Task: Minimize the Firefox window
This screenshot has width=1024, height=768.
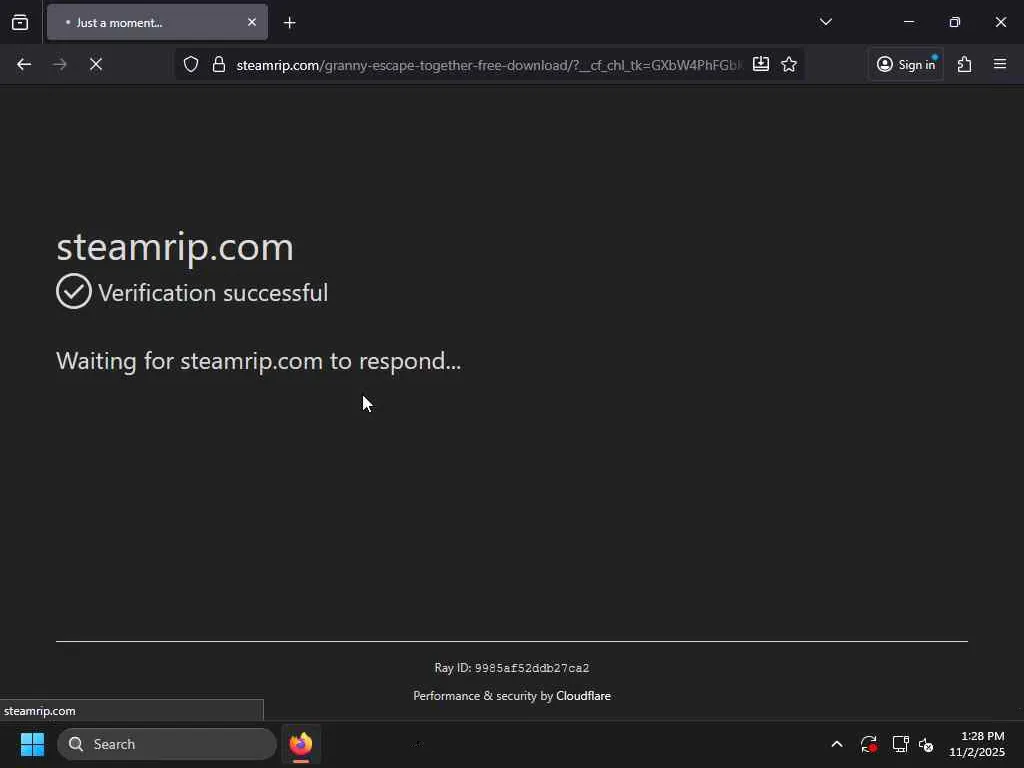Action: [x=909, y=22]
